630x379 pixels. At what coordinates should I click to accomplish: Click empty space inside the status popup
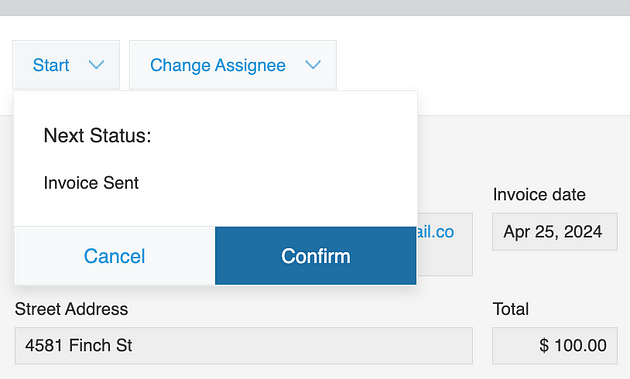click(x=281, y=159)
